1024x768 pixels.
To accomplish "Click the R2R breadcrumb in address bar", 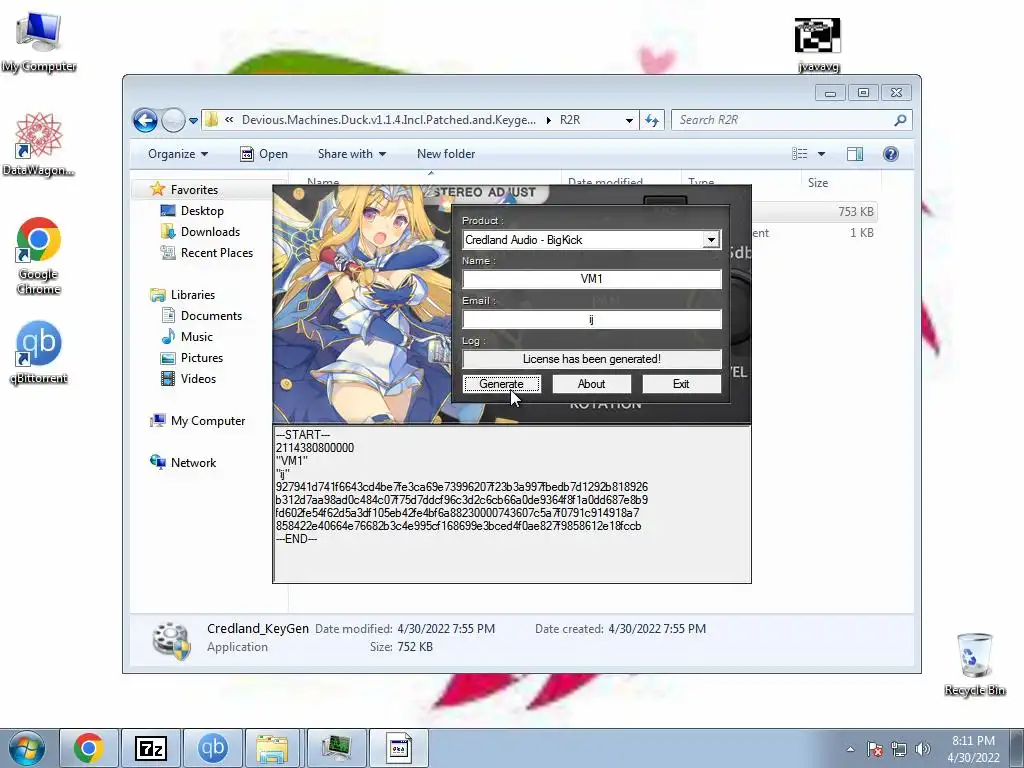I will pos(569,120).
